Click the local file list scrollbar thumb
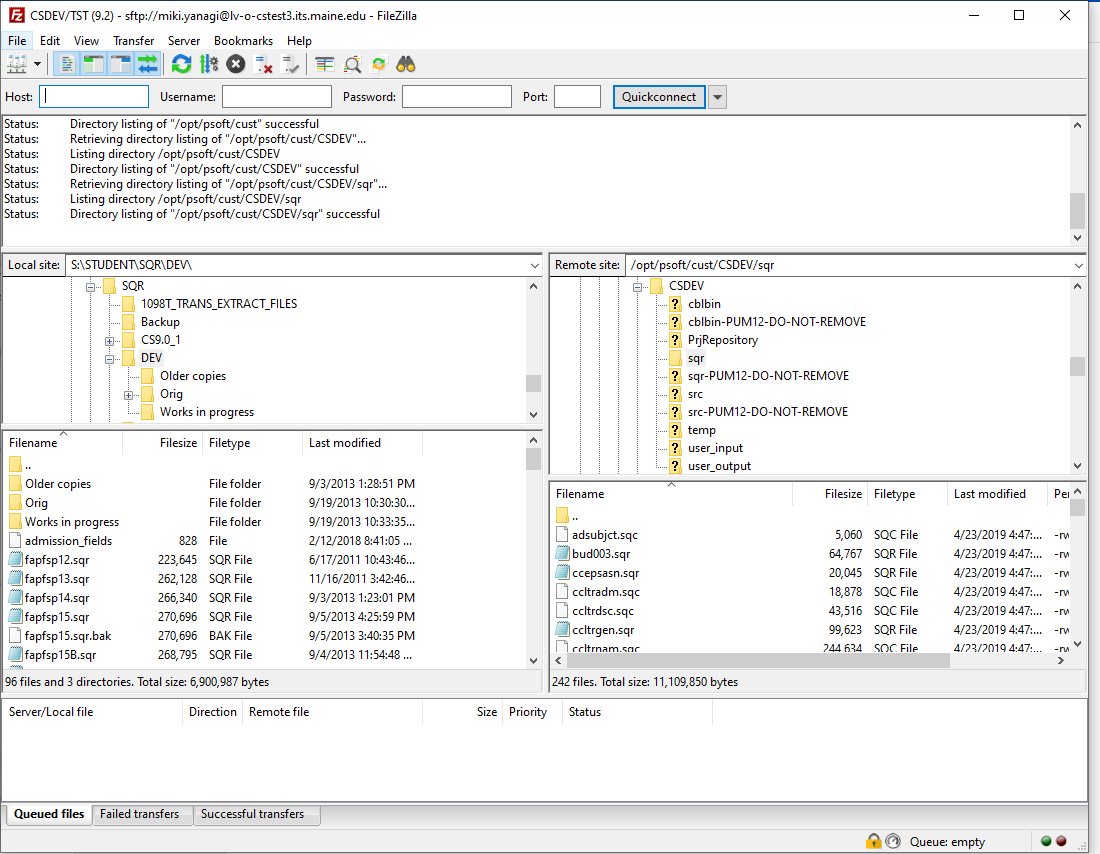 (x=533, y=460)
